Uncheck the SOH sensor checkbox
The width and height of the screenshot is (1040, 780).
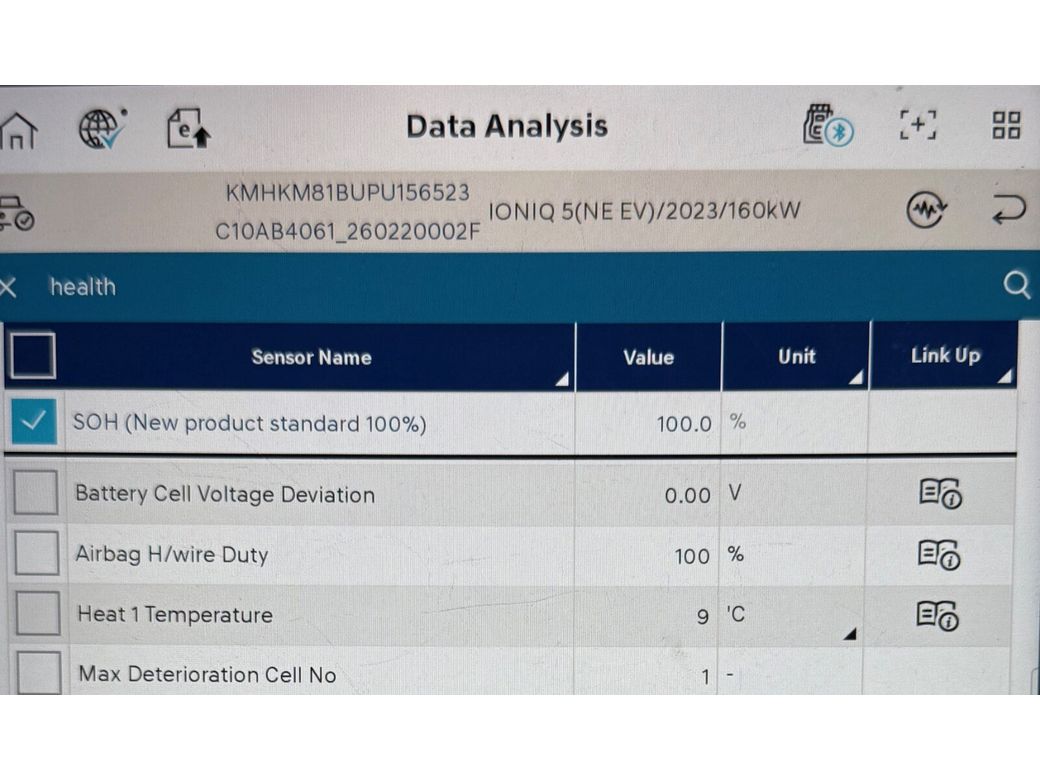pyautogui.click(x=35, y=423)
